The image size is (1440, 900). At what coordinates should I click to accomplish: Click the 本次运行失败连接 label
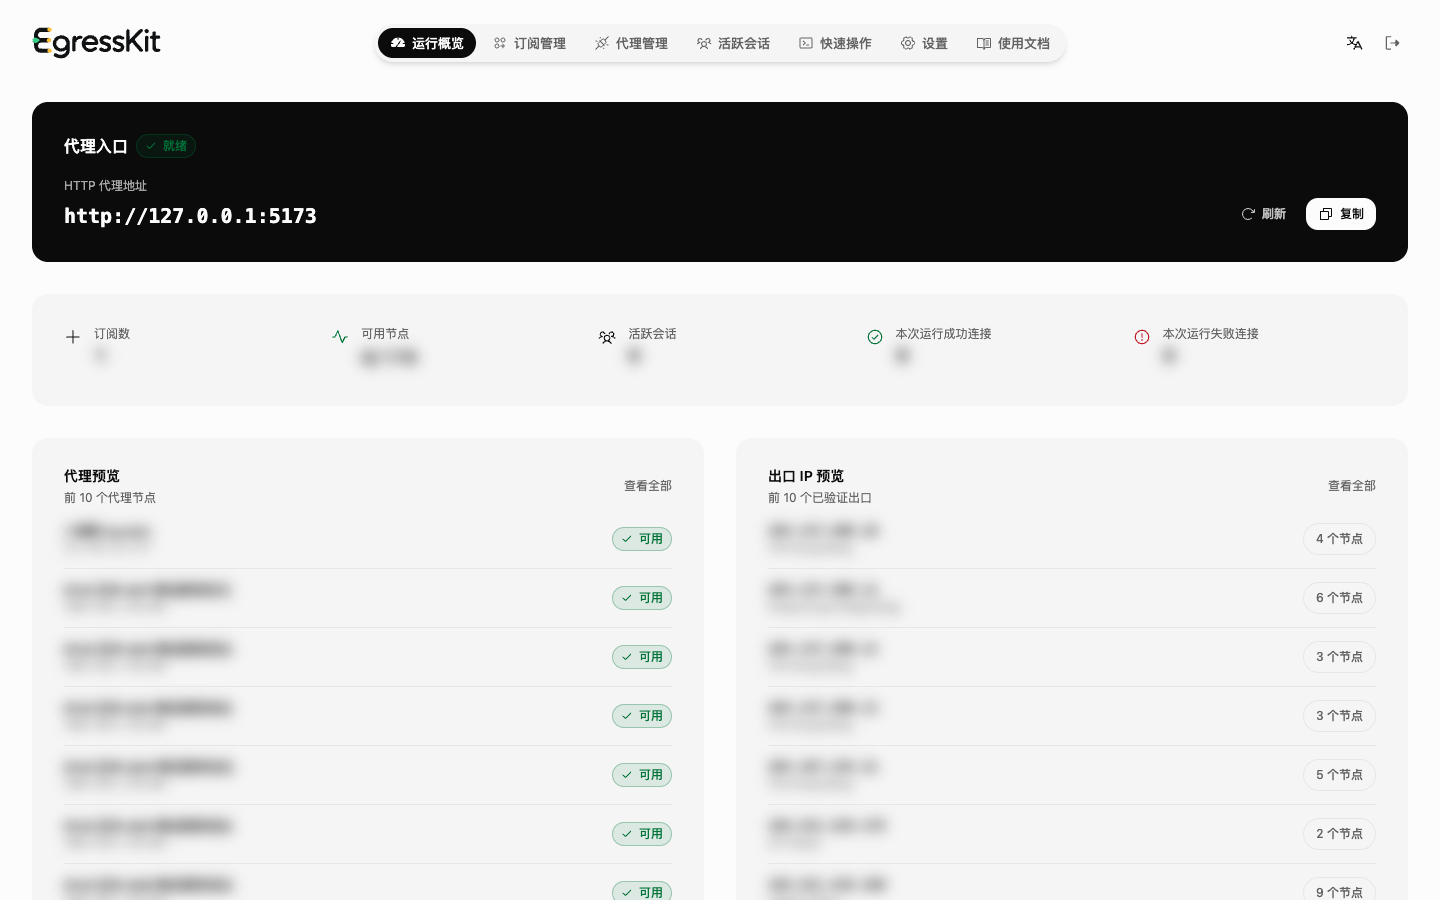1210,334
